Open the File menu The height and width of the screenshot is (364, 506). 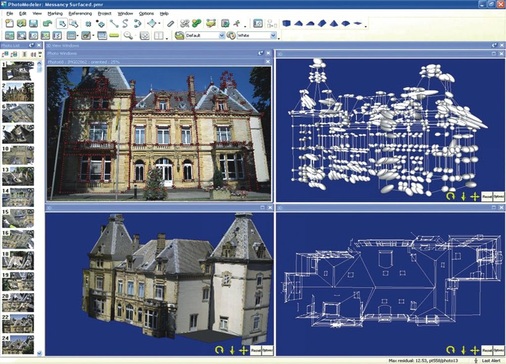(x=9, y=13)
